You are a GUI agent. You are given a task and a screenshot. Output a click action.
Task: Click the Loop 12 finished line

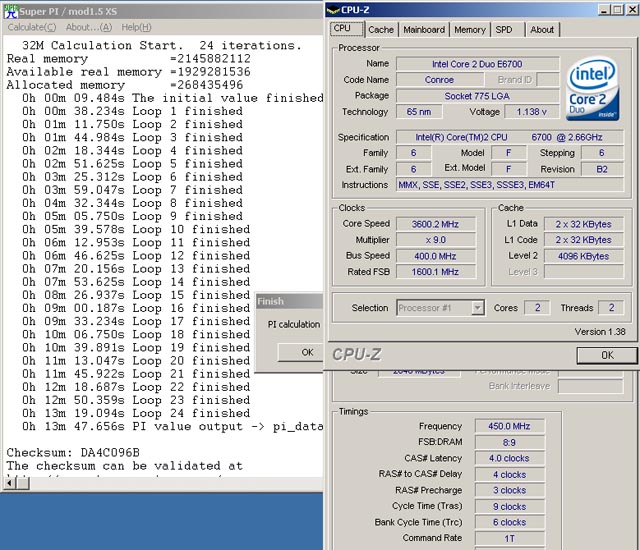coord(136,256)
